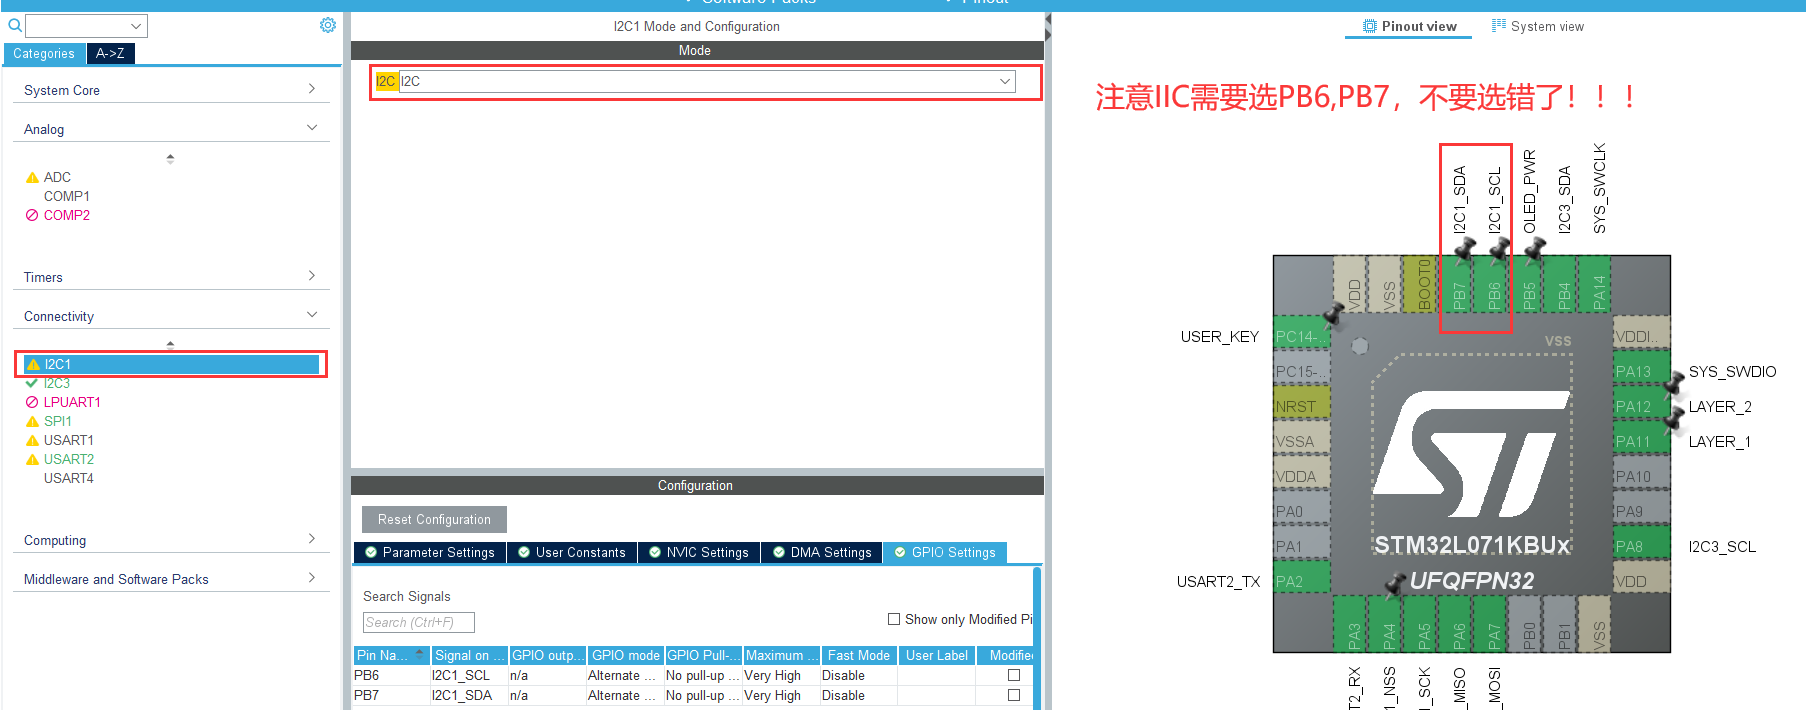Screen dimensions: 1806x710
Task: Open the GPIO Settings tab
Action: tap(945, 552)
